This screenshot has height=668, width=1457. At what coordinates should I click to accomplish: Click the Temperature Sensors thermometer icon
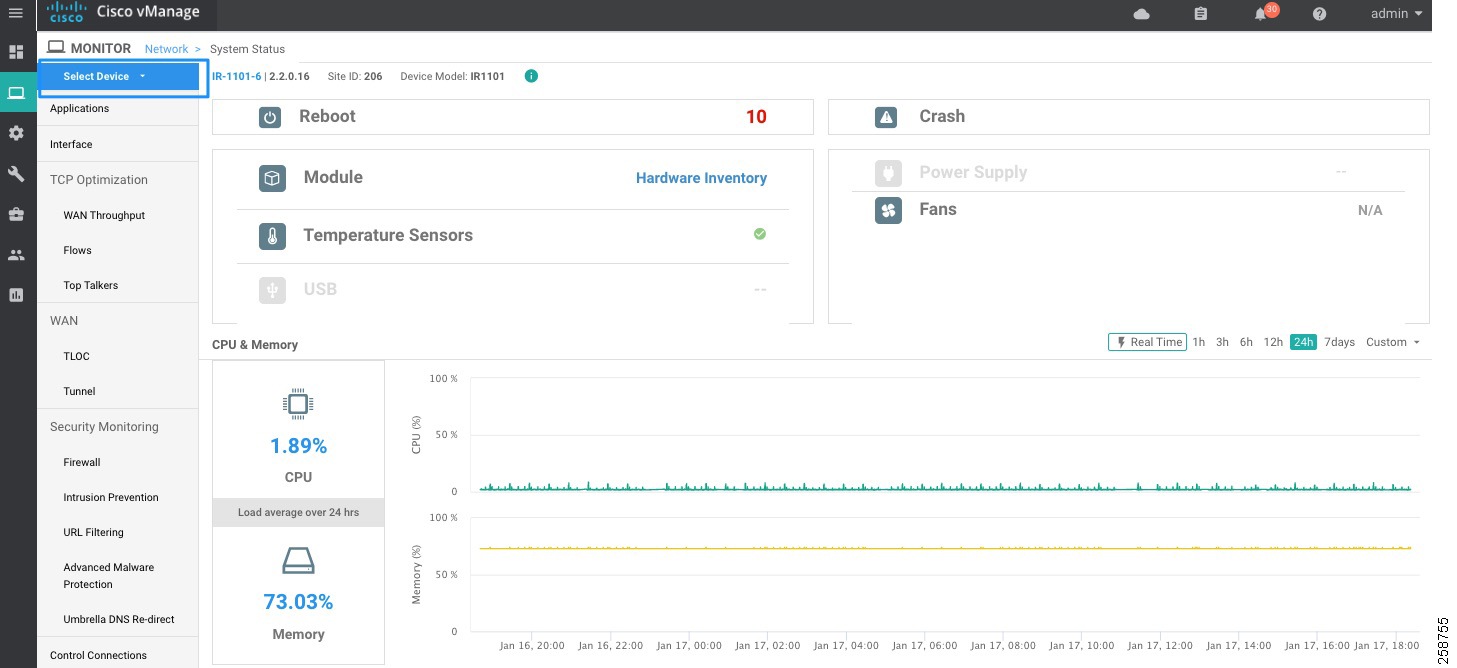point(272,236)
